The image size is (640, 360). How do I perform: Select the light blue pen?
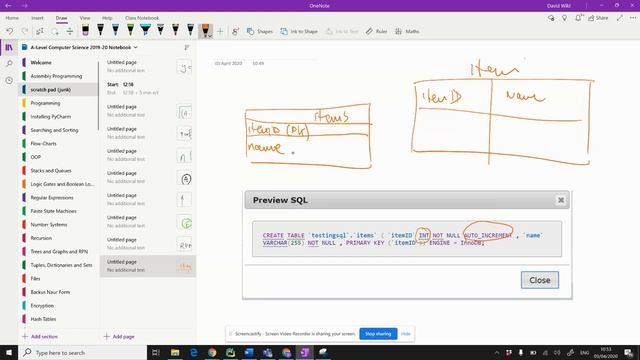(x=116, y=30)
